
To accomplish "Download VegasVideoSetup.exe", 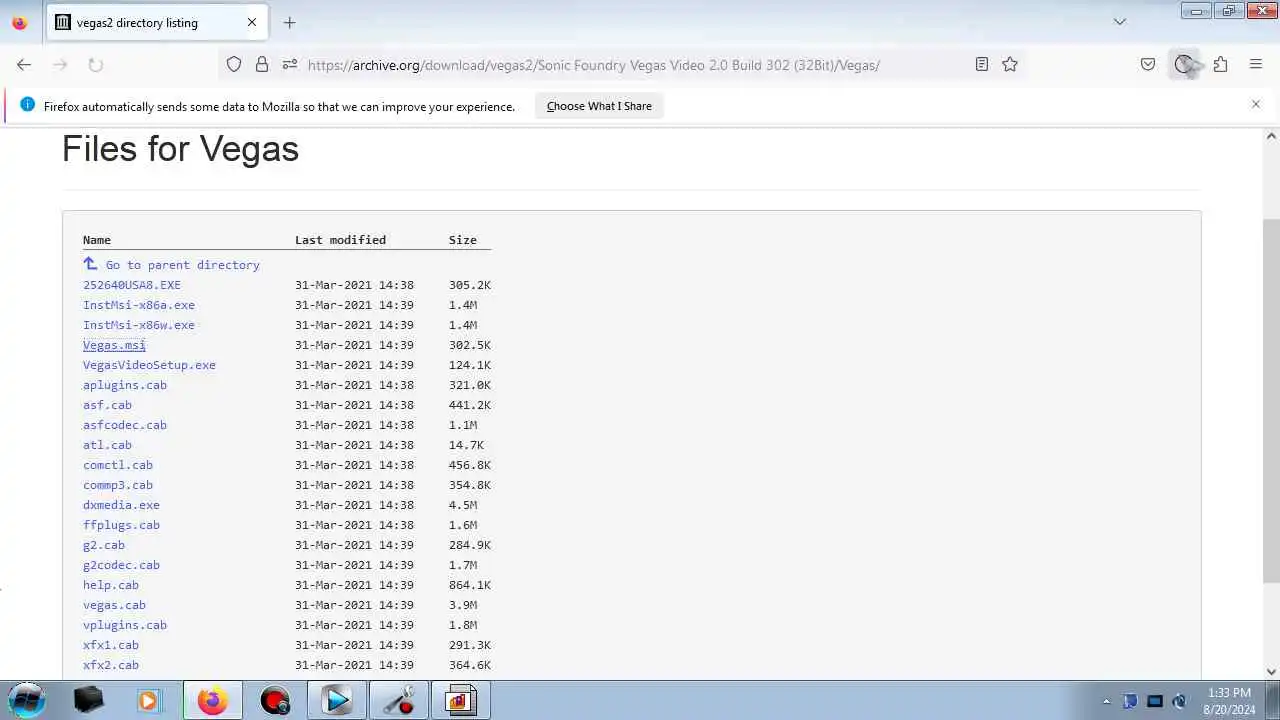I will [x=149, y=365].
